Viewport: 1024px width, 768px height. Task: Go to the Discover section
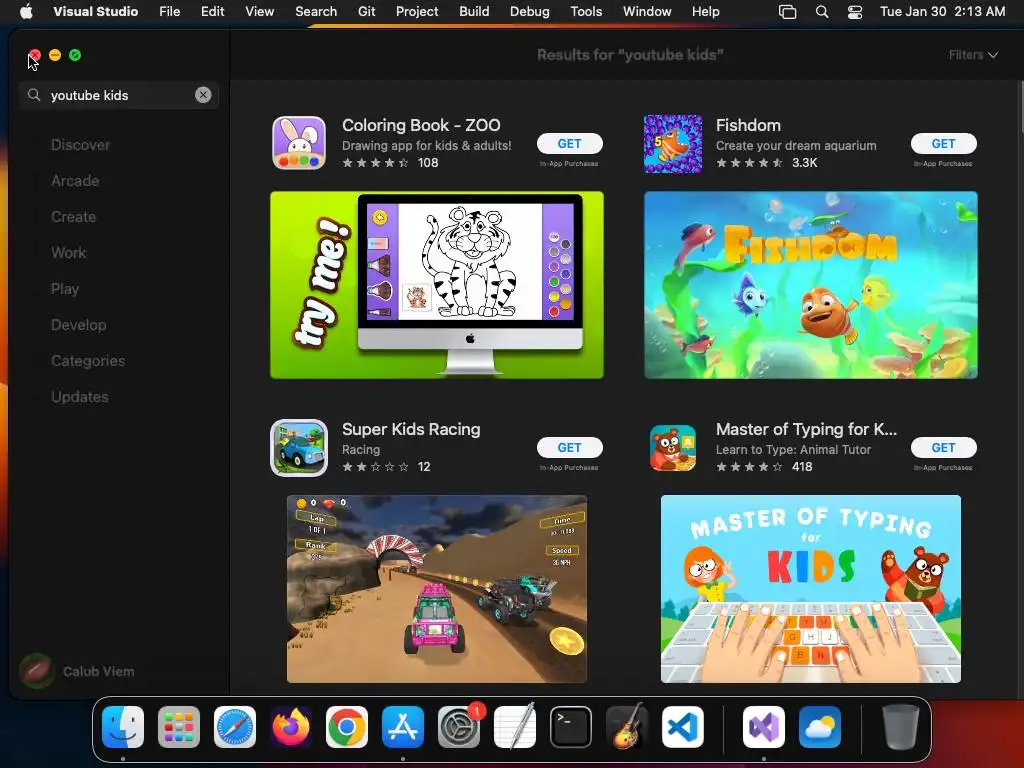point(80,145)
